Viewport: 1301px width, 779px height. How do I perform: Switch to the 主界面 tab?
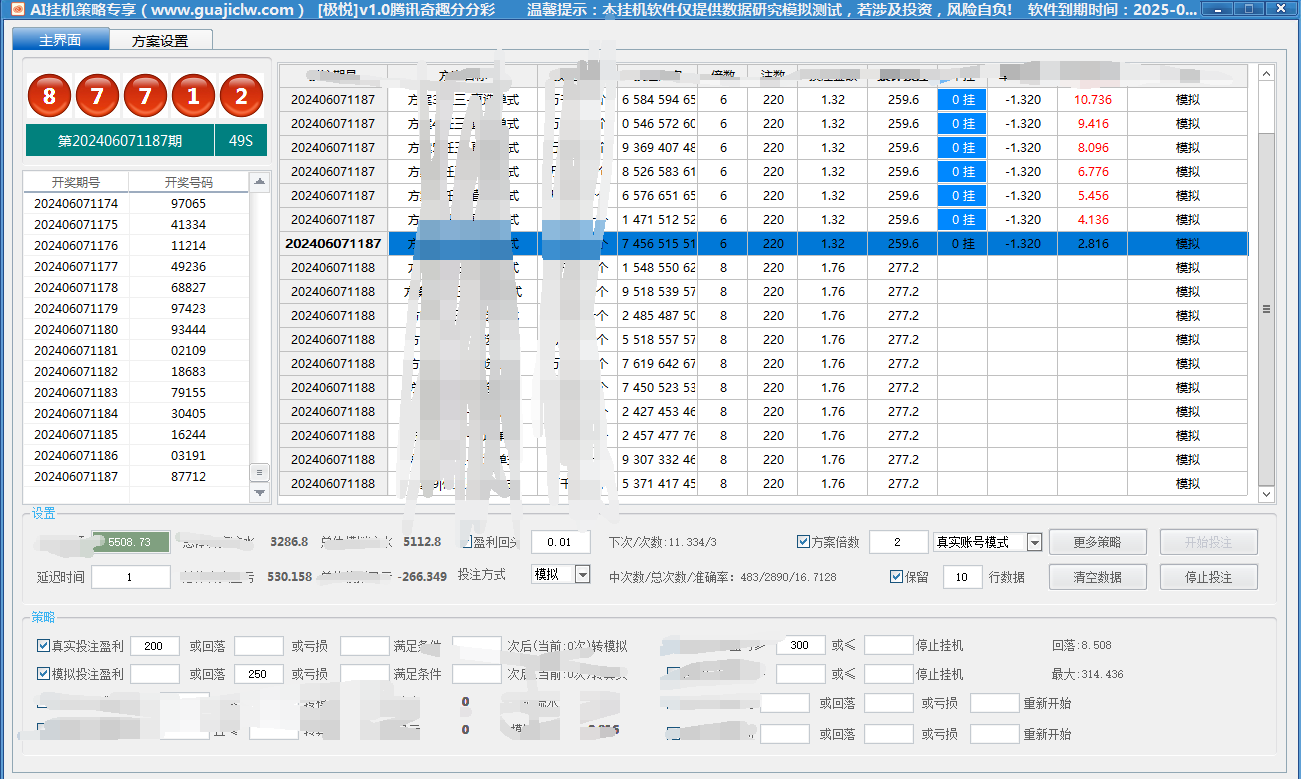click(x=61, y=41)
